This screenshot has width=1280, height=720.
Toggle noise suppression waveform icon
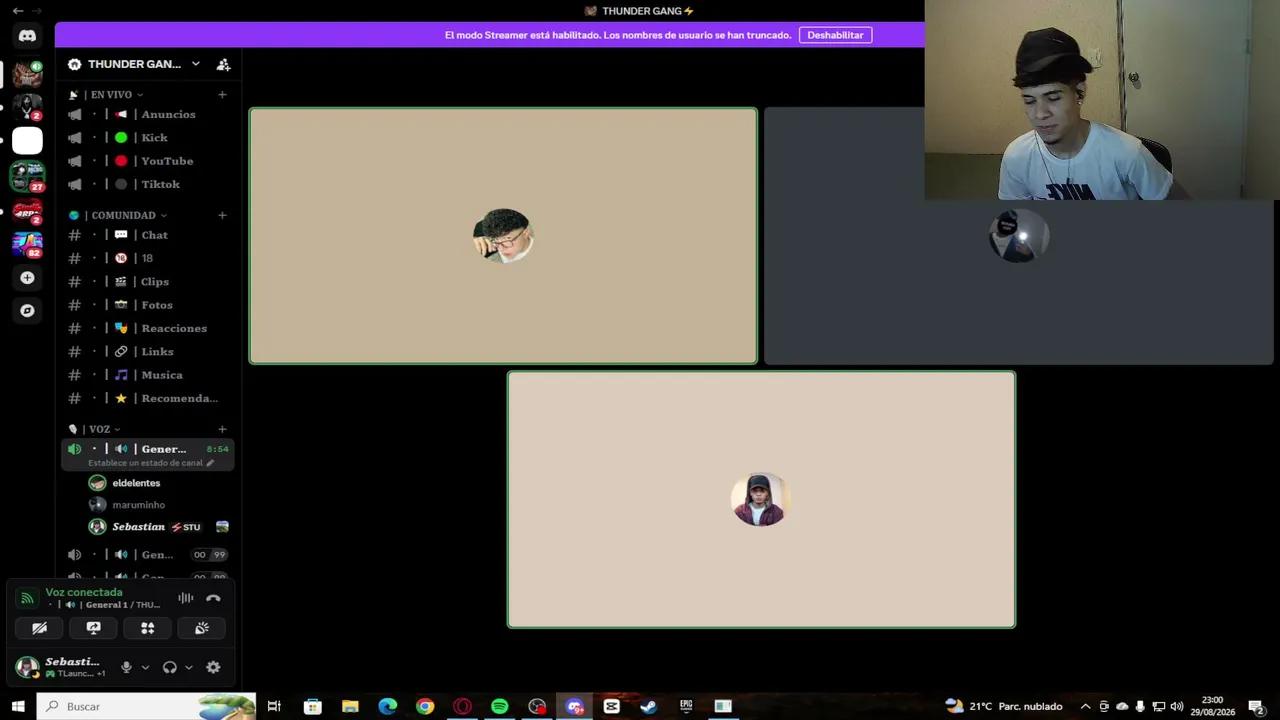186,598
